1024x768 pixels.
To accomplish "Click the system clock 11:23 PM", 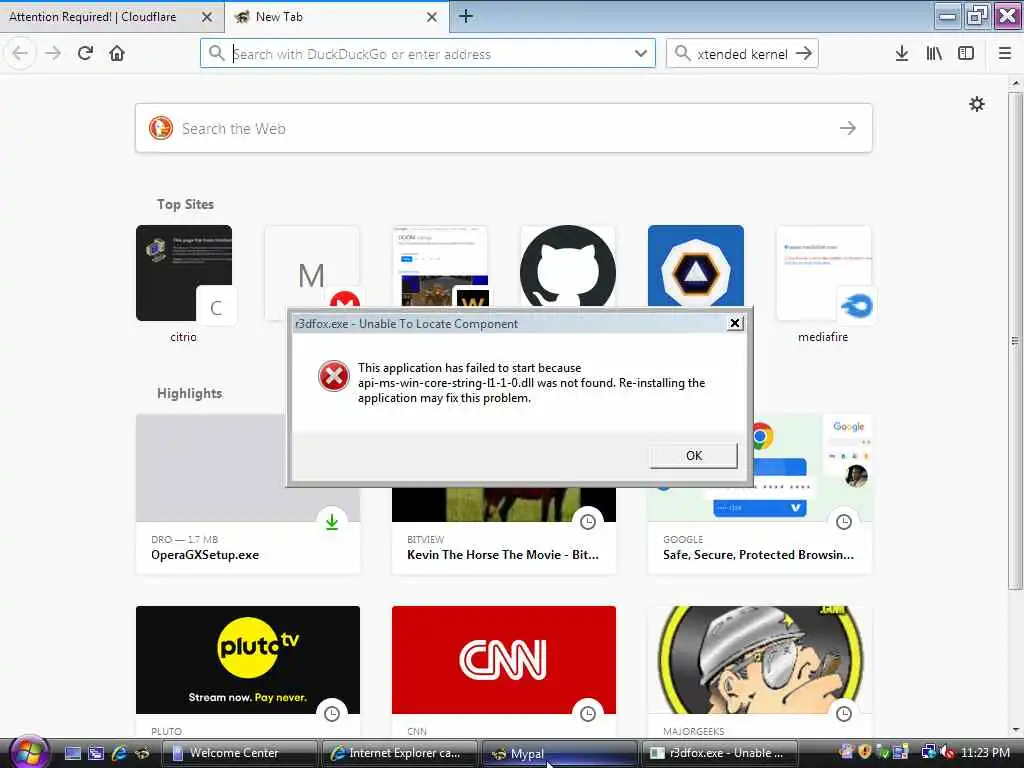I will click(985, 752).
